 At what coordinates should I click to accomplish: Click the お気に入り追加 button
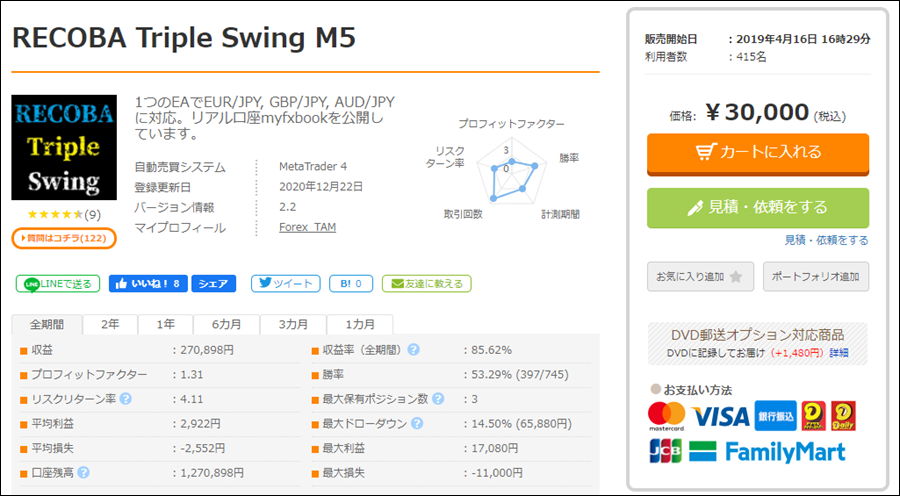tap(700, 277)
